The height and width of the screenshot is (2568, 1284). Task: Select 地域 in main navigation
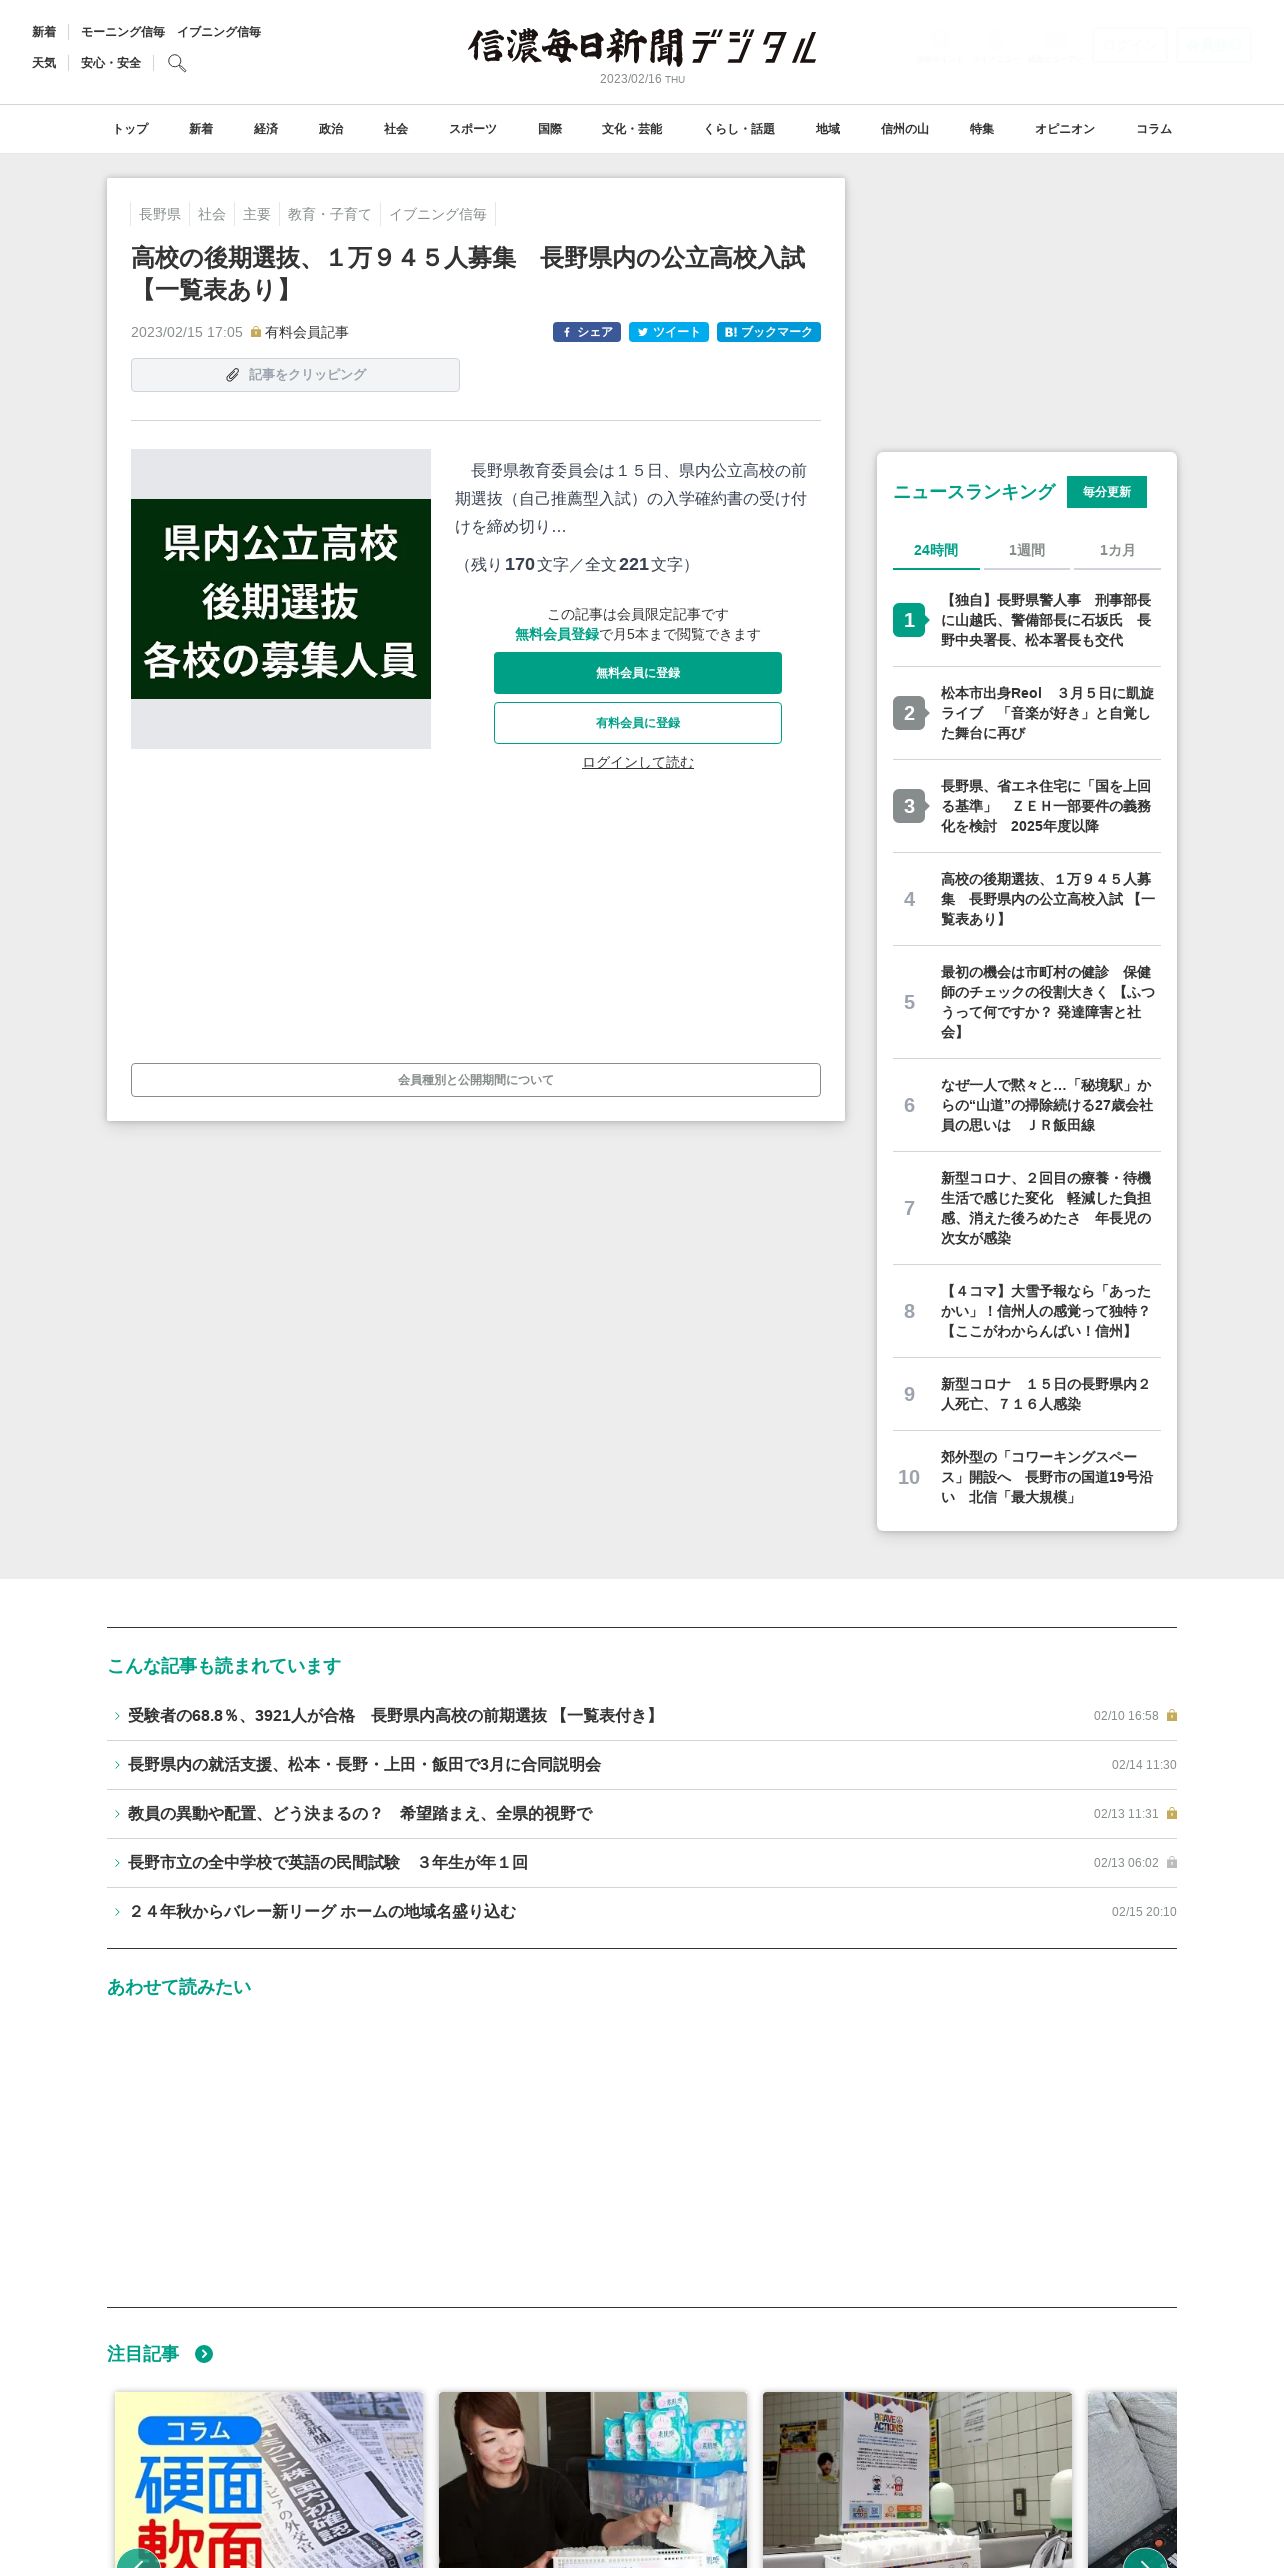click(828, 129)
